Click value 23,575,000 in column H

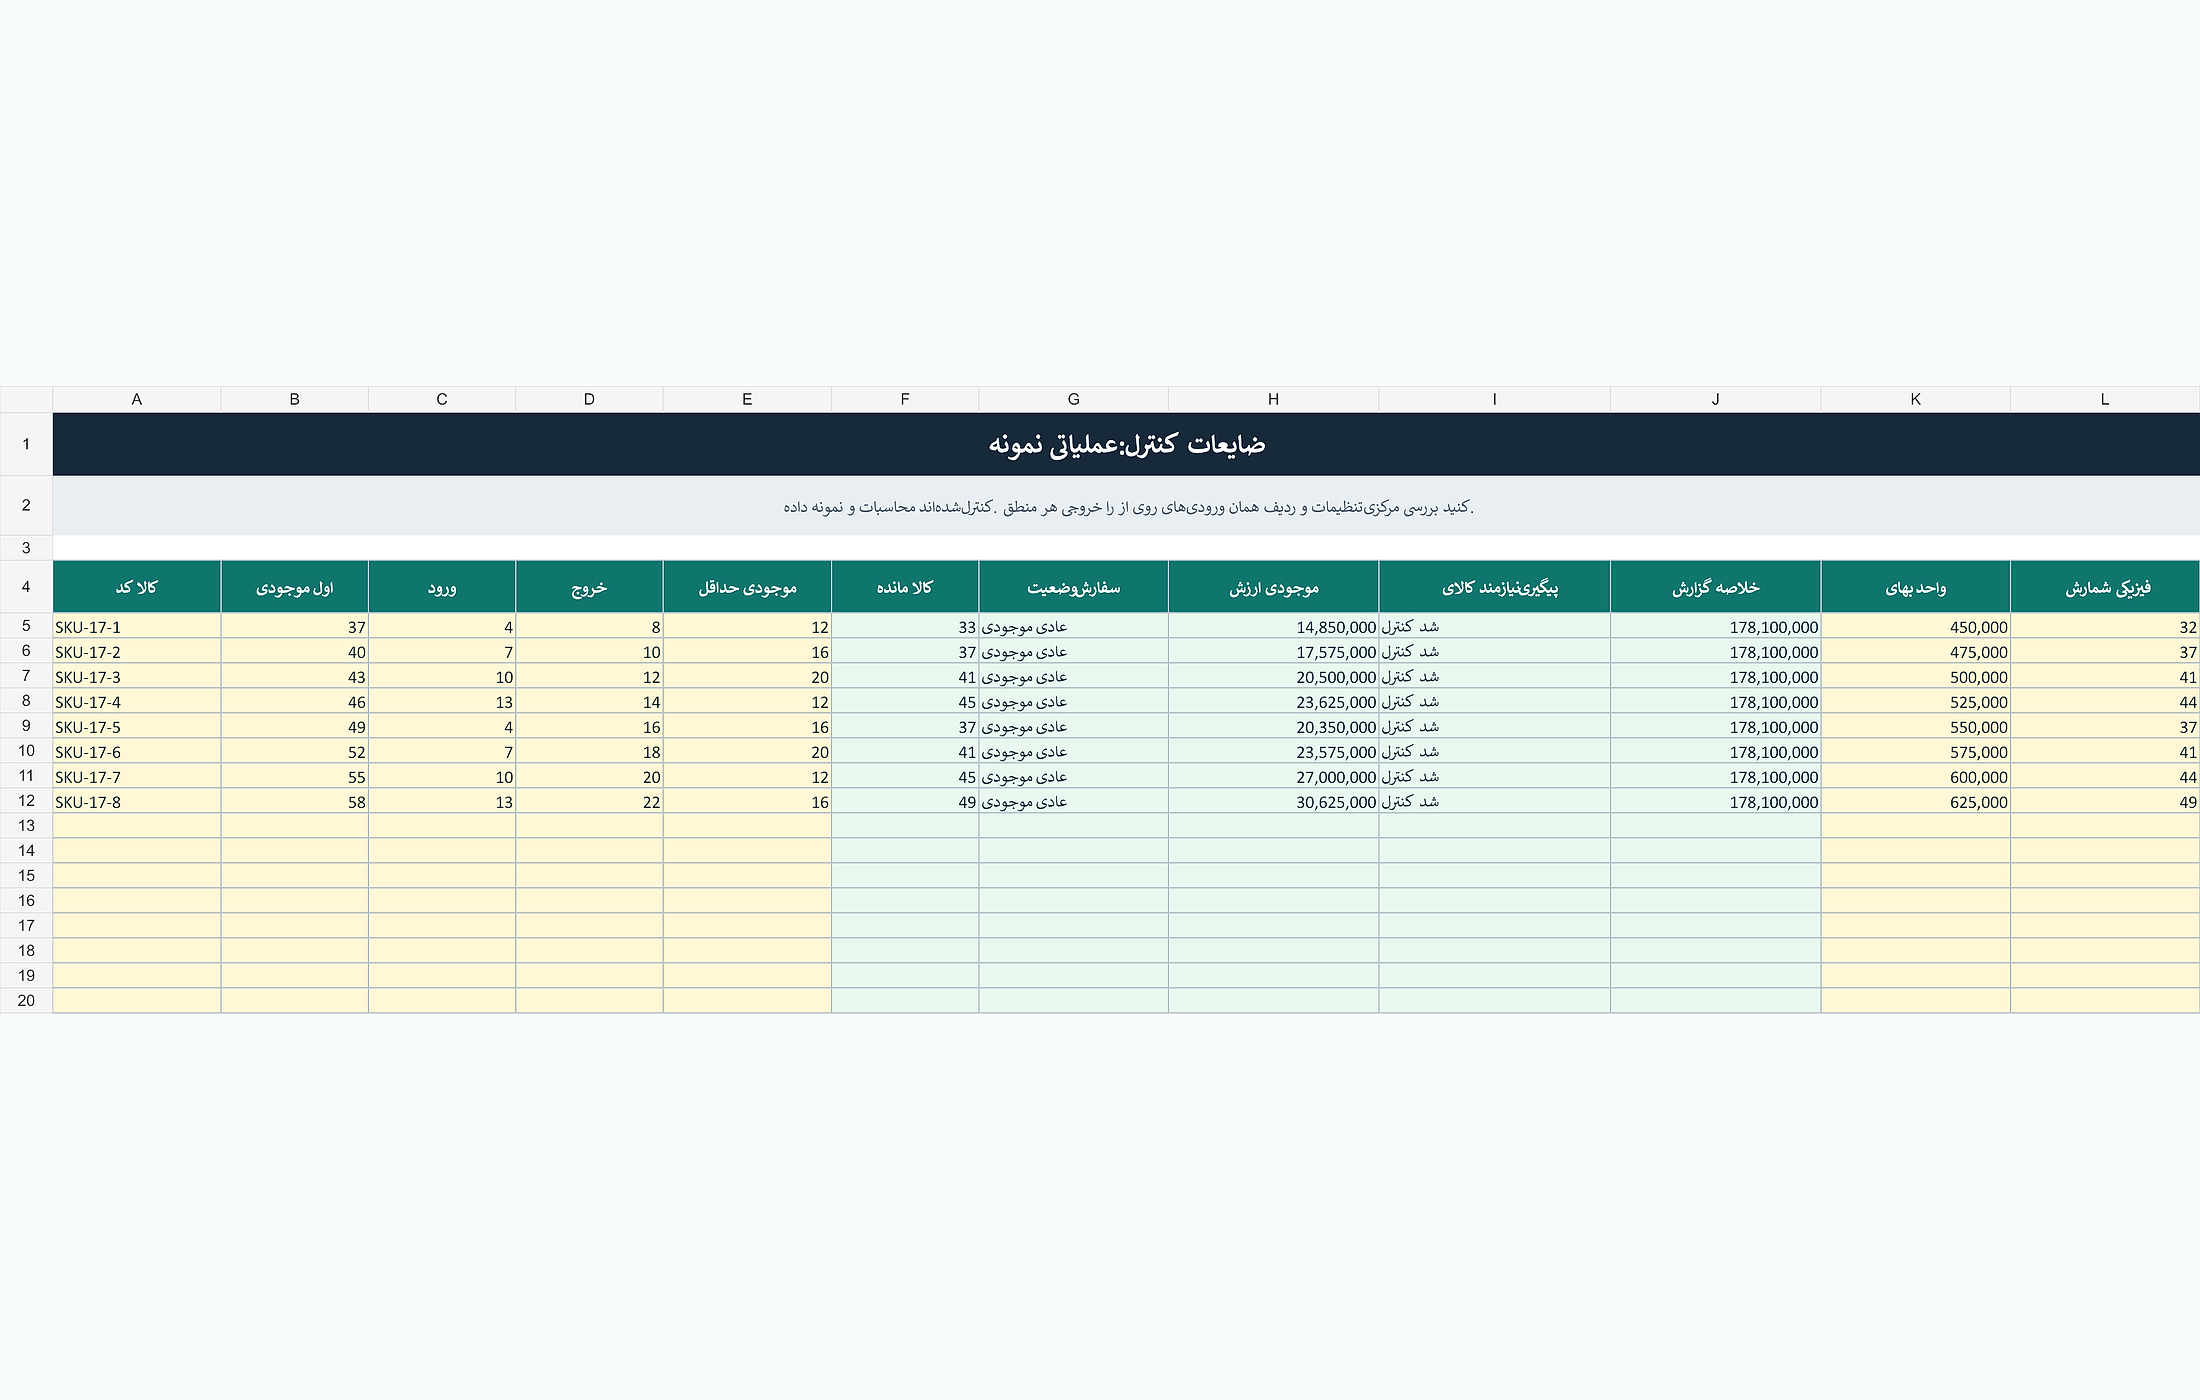point(1273,751)
